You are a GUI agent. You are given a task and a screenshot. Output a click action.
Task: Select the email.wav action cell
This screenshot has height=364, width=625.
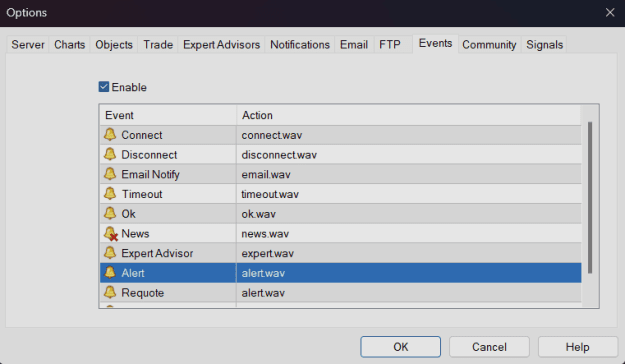409,174
